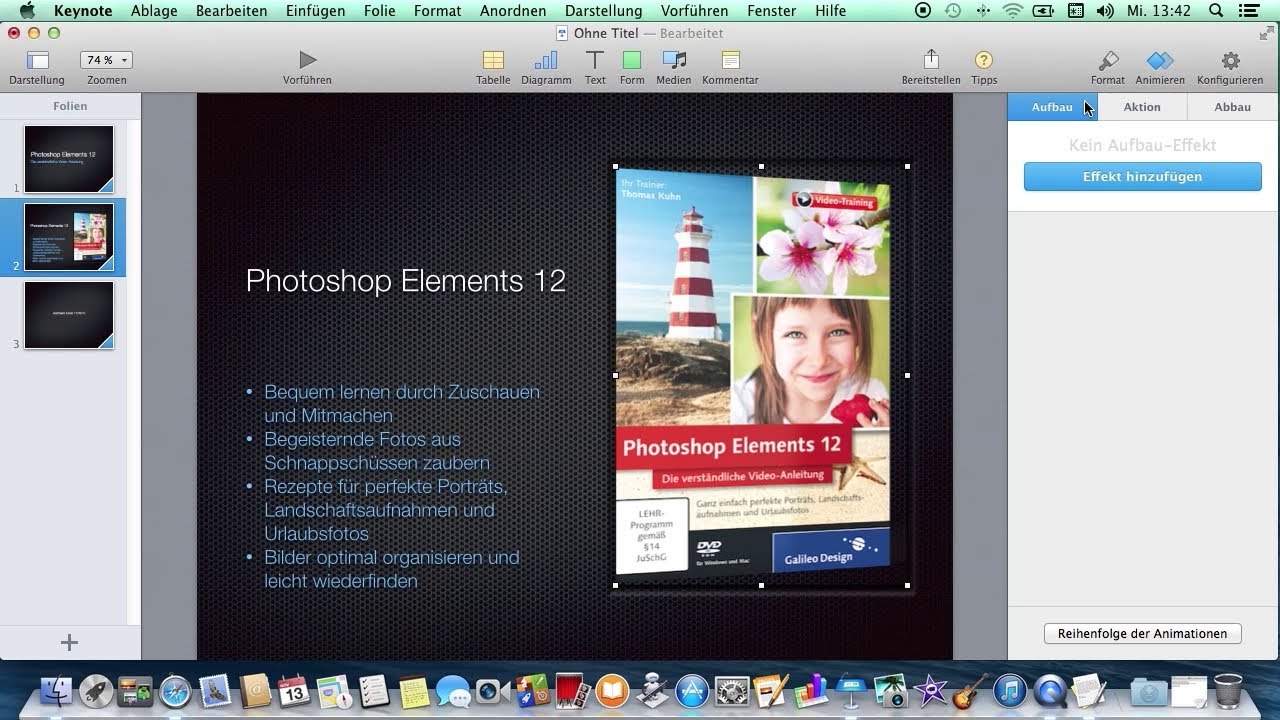This screenshot has width=1280, height=720.
Task: Open the Fenster menu
Action: (772, 11)
